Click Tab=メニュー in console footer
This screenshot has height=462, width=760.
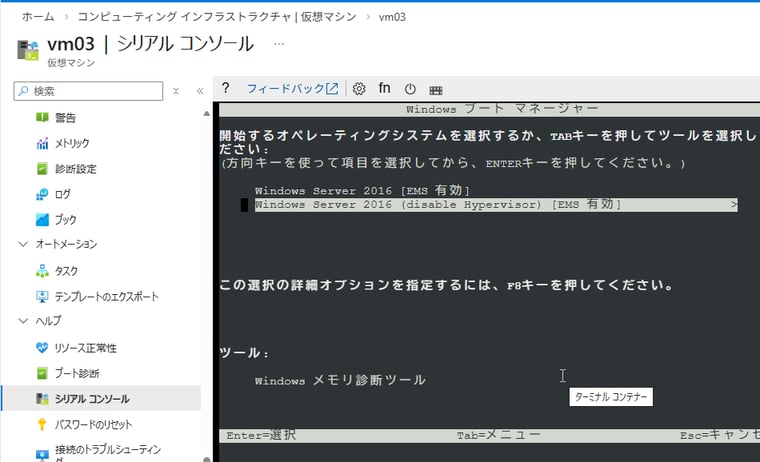(498, 435)
